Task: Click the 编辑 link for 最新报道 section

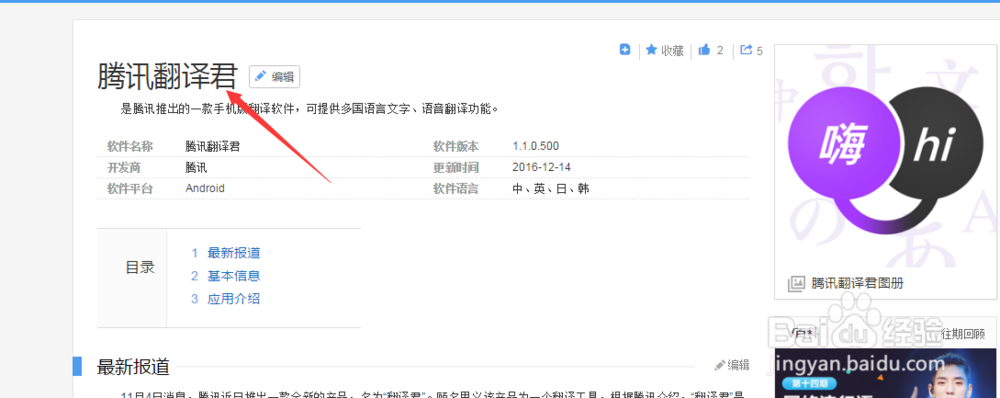Action: pos(732,365)
